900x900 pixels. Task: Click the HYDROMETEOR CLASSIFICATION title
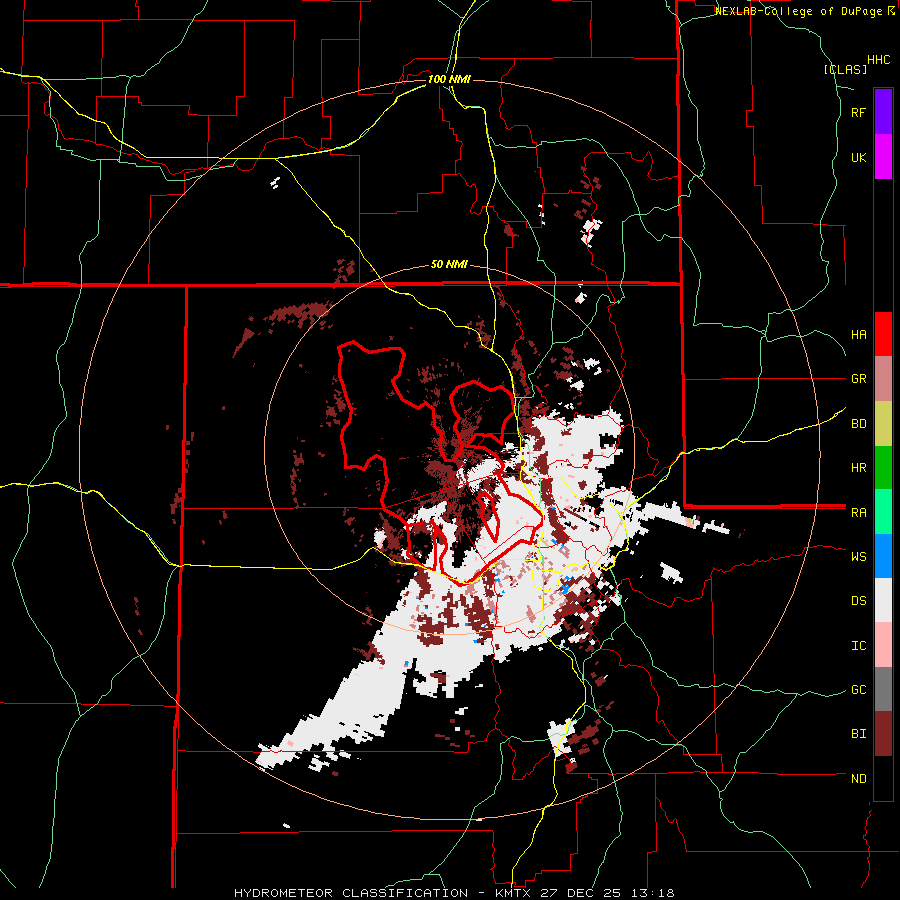click(x=351, y=893)
